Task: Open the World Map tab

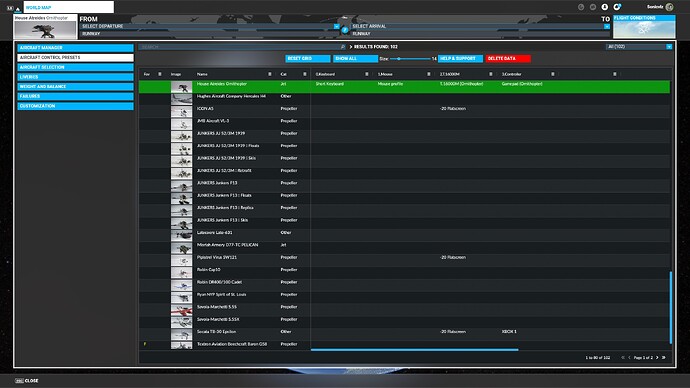Action: click(69, 7)
